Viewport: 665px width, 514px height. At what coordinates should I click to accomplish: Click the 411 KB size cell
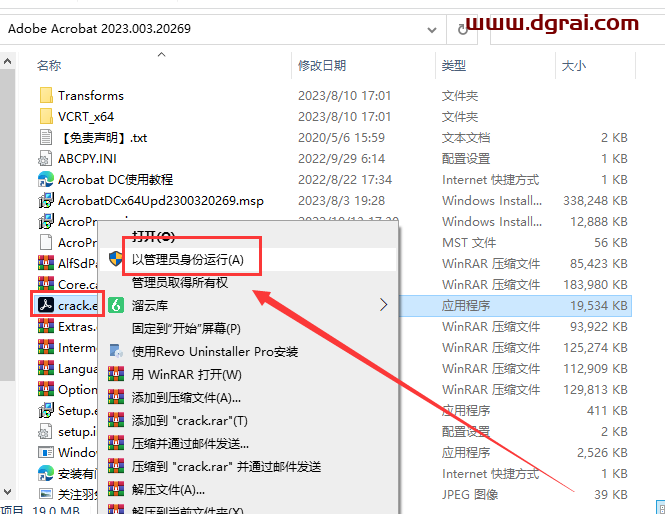tap(607, 411)
